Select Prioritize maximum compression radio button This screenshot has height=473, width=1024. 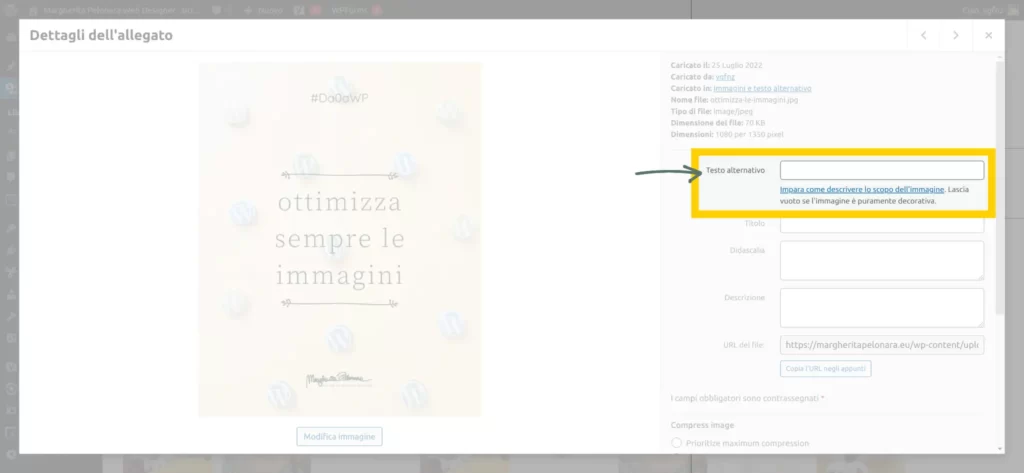[x=677, y=443]
